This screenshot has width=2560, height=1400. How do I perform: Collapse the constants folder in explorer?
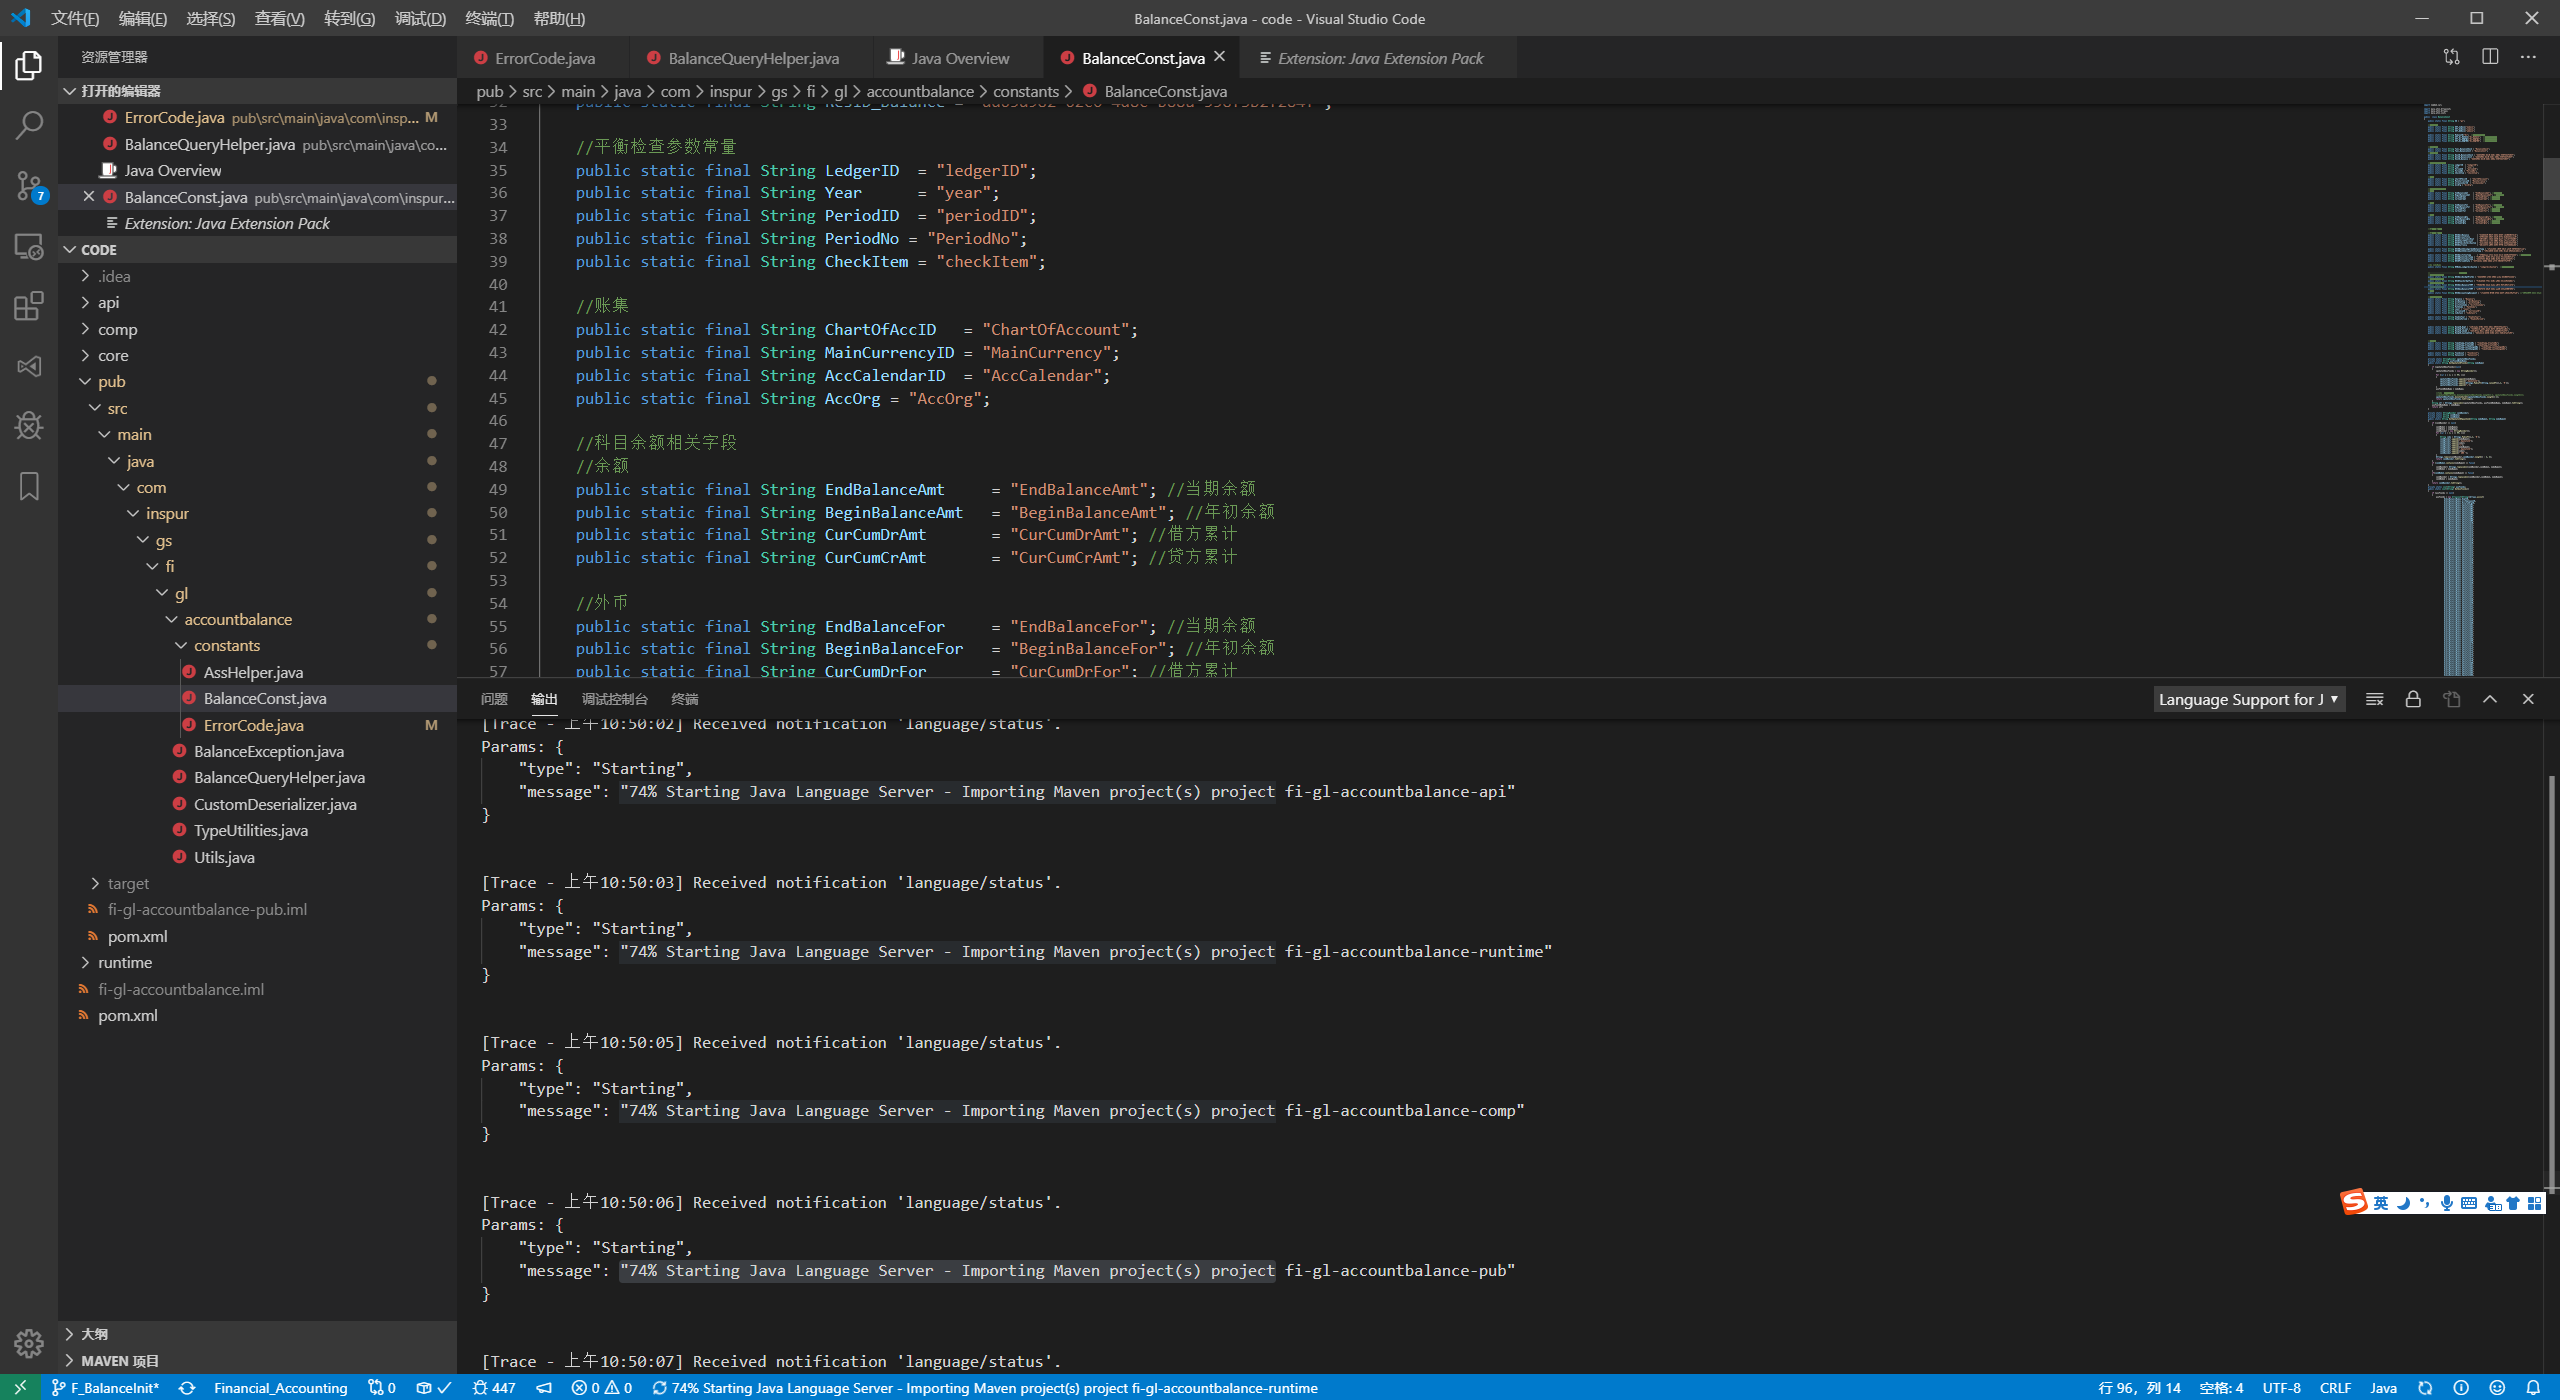227,645
